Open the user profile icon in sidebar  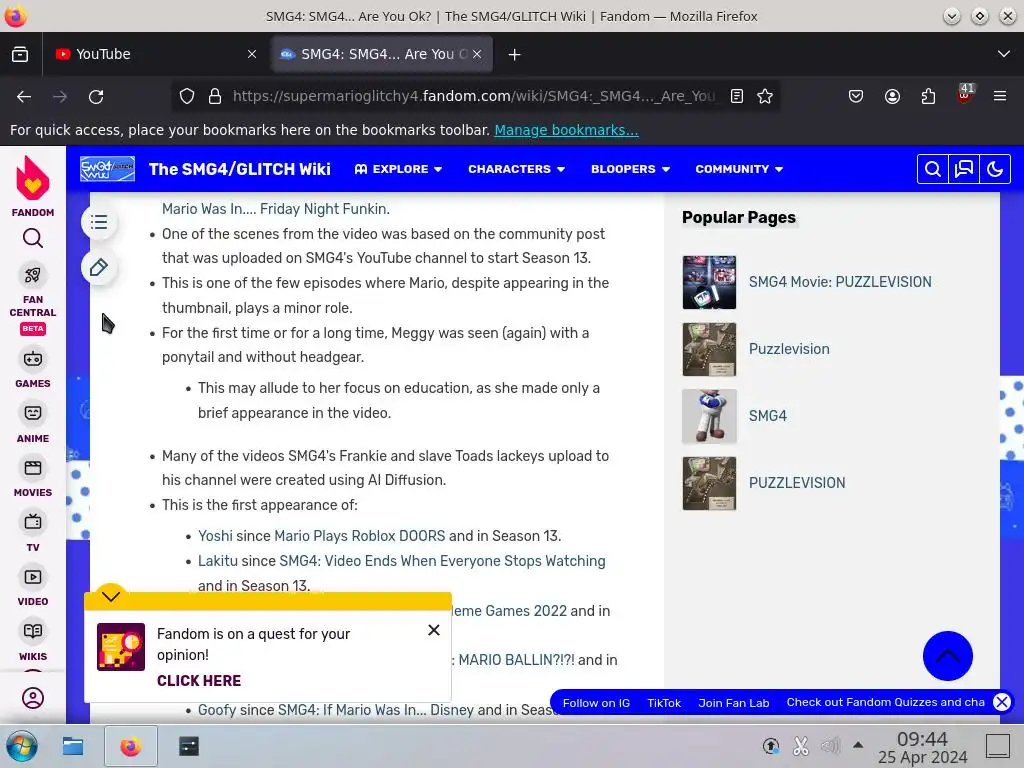point(33,698)
